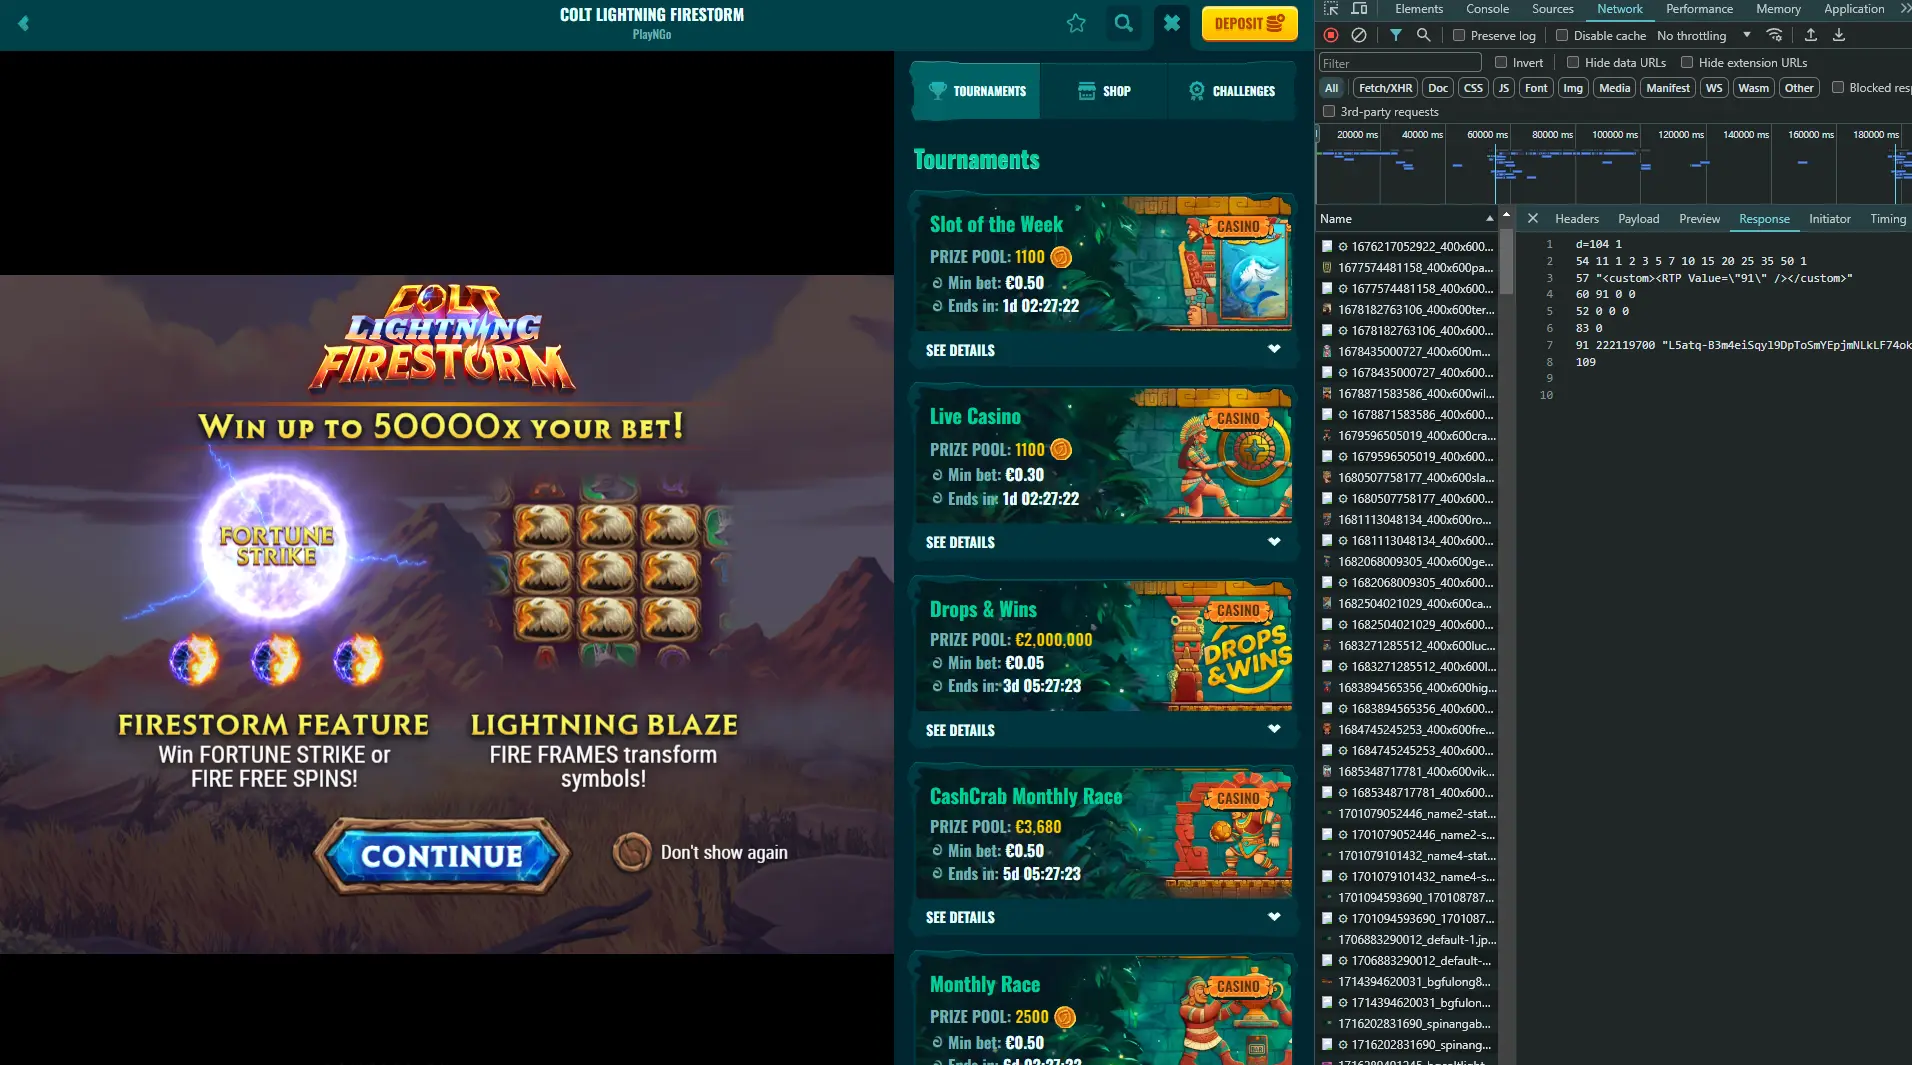Viewport: 1912px width, 1065px height.
Task: Select request 1706883290012_default-1.jp in list
Action: coord(1407,939)
